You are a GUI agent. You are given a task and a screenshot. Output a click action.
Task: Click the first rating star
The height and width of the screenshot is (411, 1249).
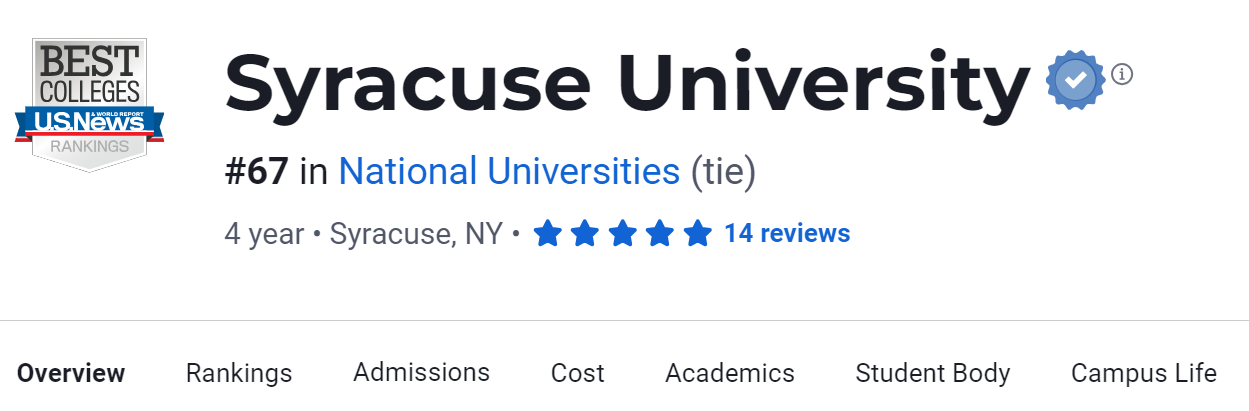[x=547, y=234]
